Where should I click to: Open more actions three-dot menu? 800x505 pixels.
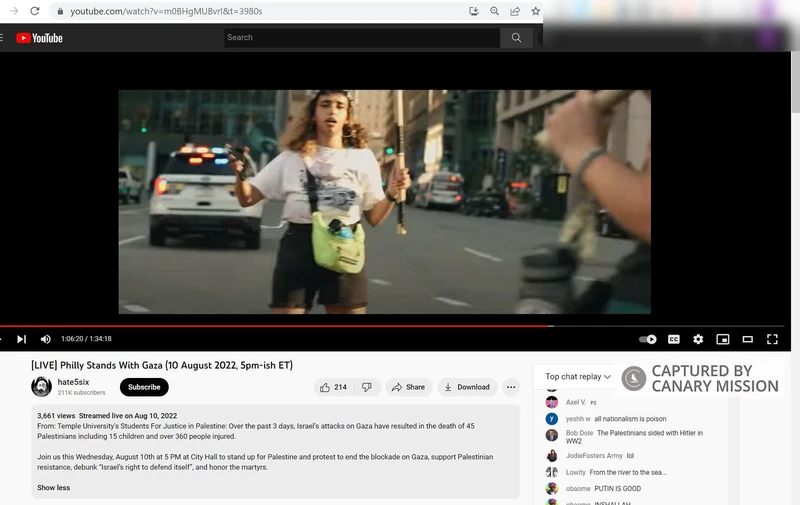[x=511, y=387]
